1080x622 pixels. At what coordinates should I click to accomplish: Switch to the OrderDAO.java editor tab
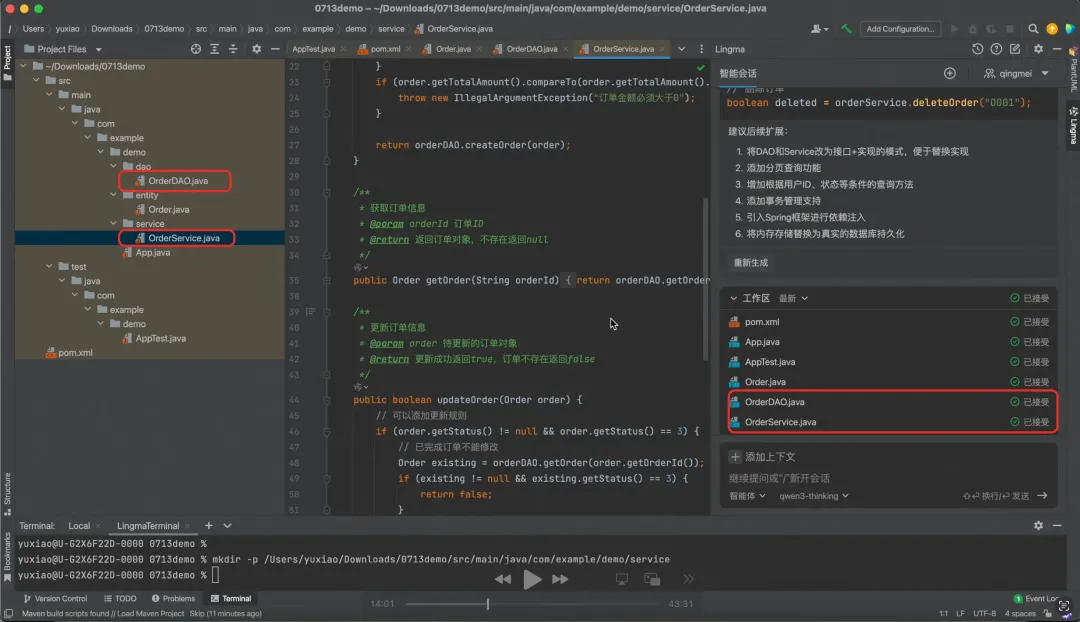click(x=530, y=49)
